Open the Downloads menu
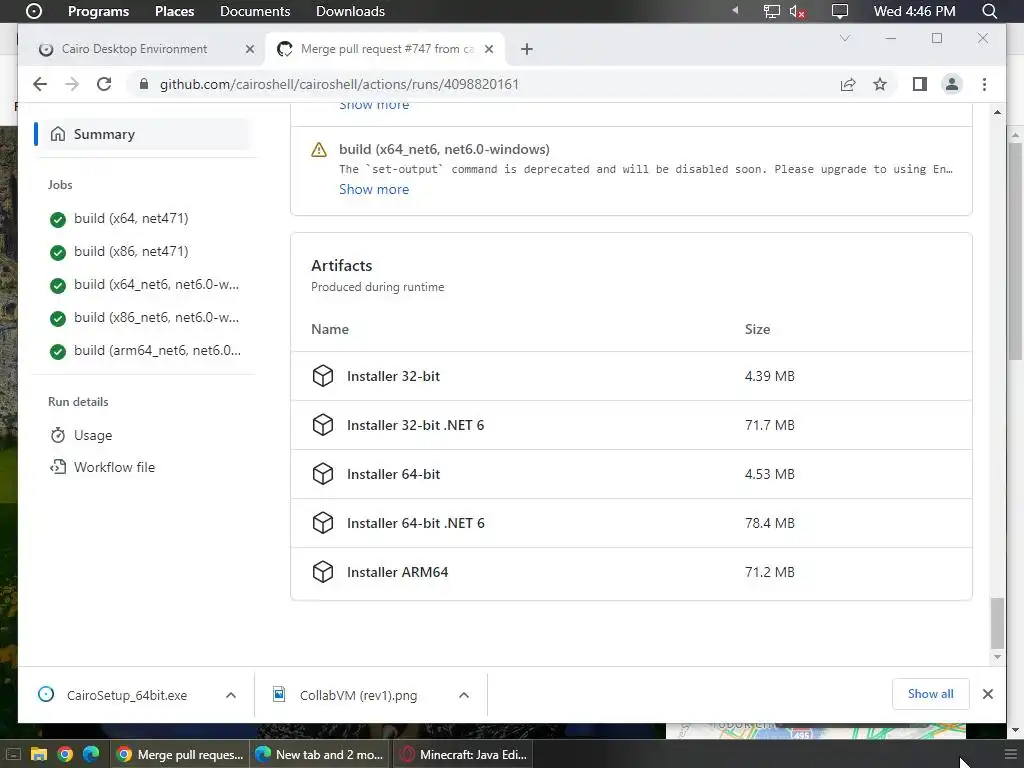This screenshot has height=768, width=1024. [350, 11]
